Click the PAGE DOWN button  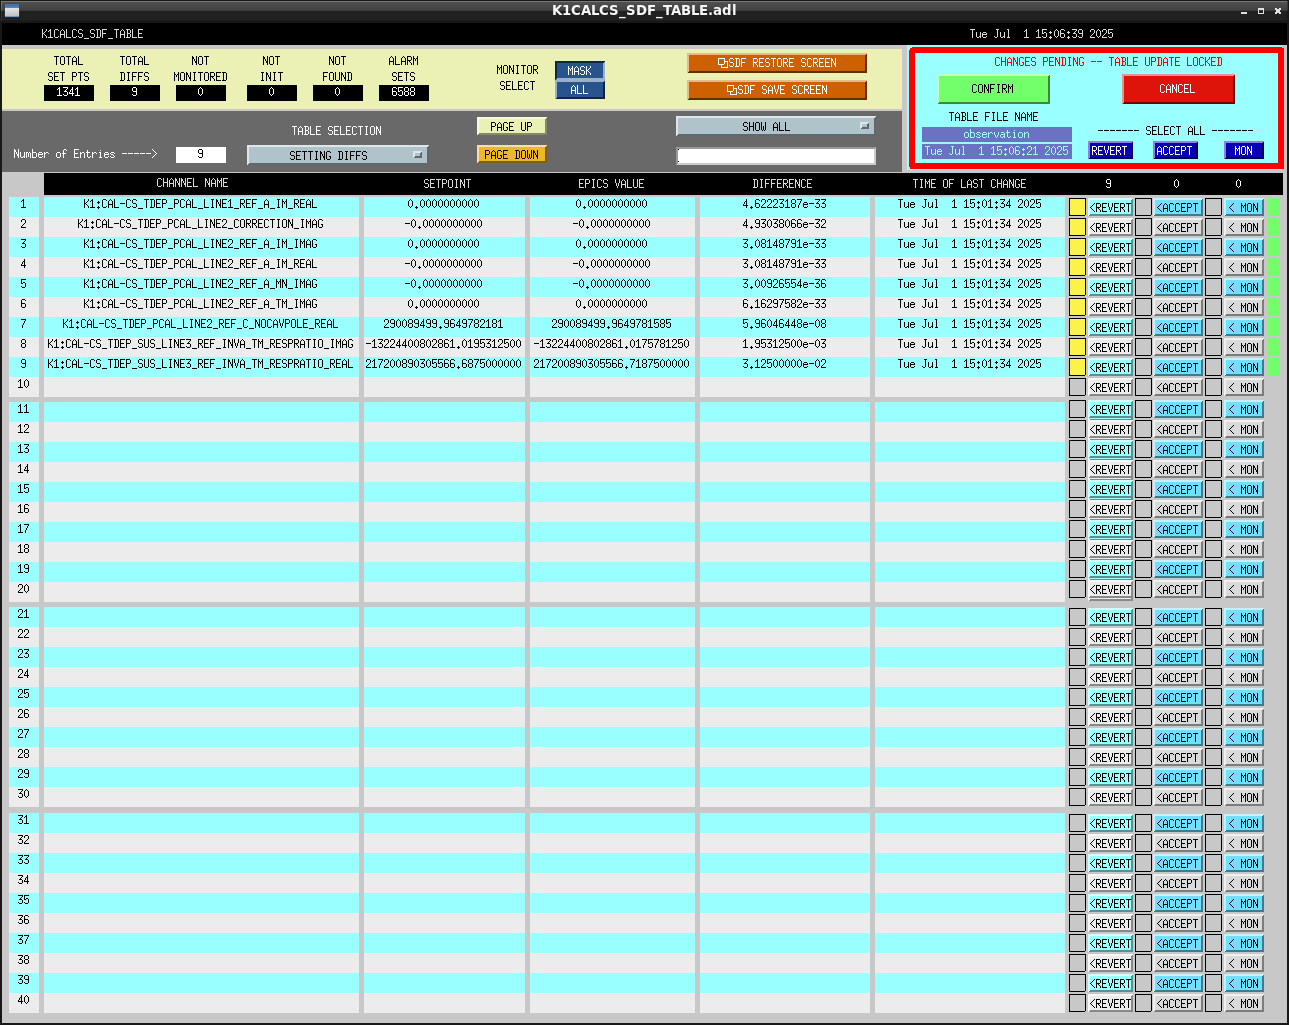(x=511, y=155)
